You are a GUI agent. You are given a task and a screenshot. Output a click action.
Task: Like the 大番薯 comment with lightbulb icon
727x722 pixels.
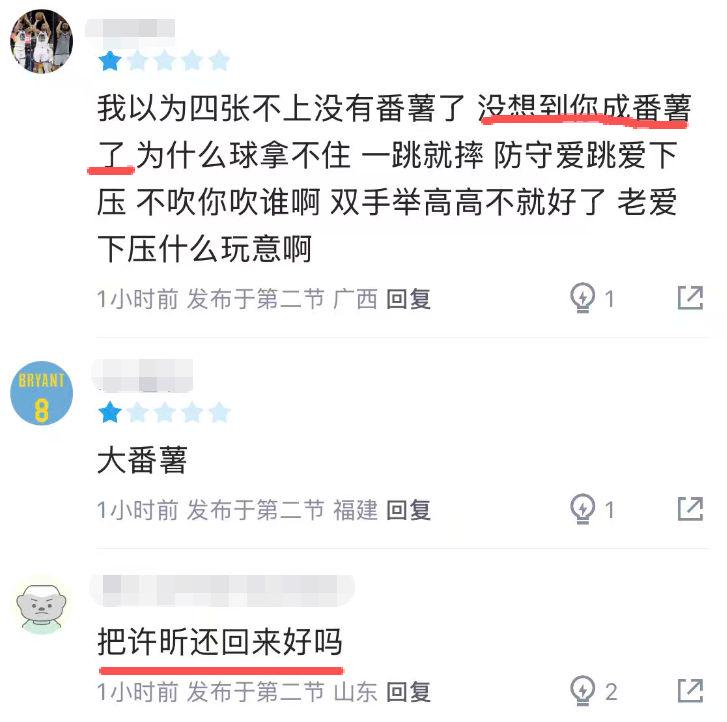tap(582, 509)
